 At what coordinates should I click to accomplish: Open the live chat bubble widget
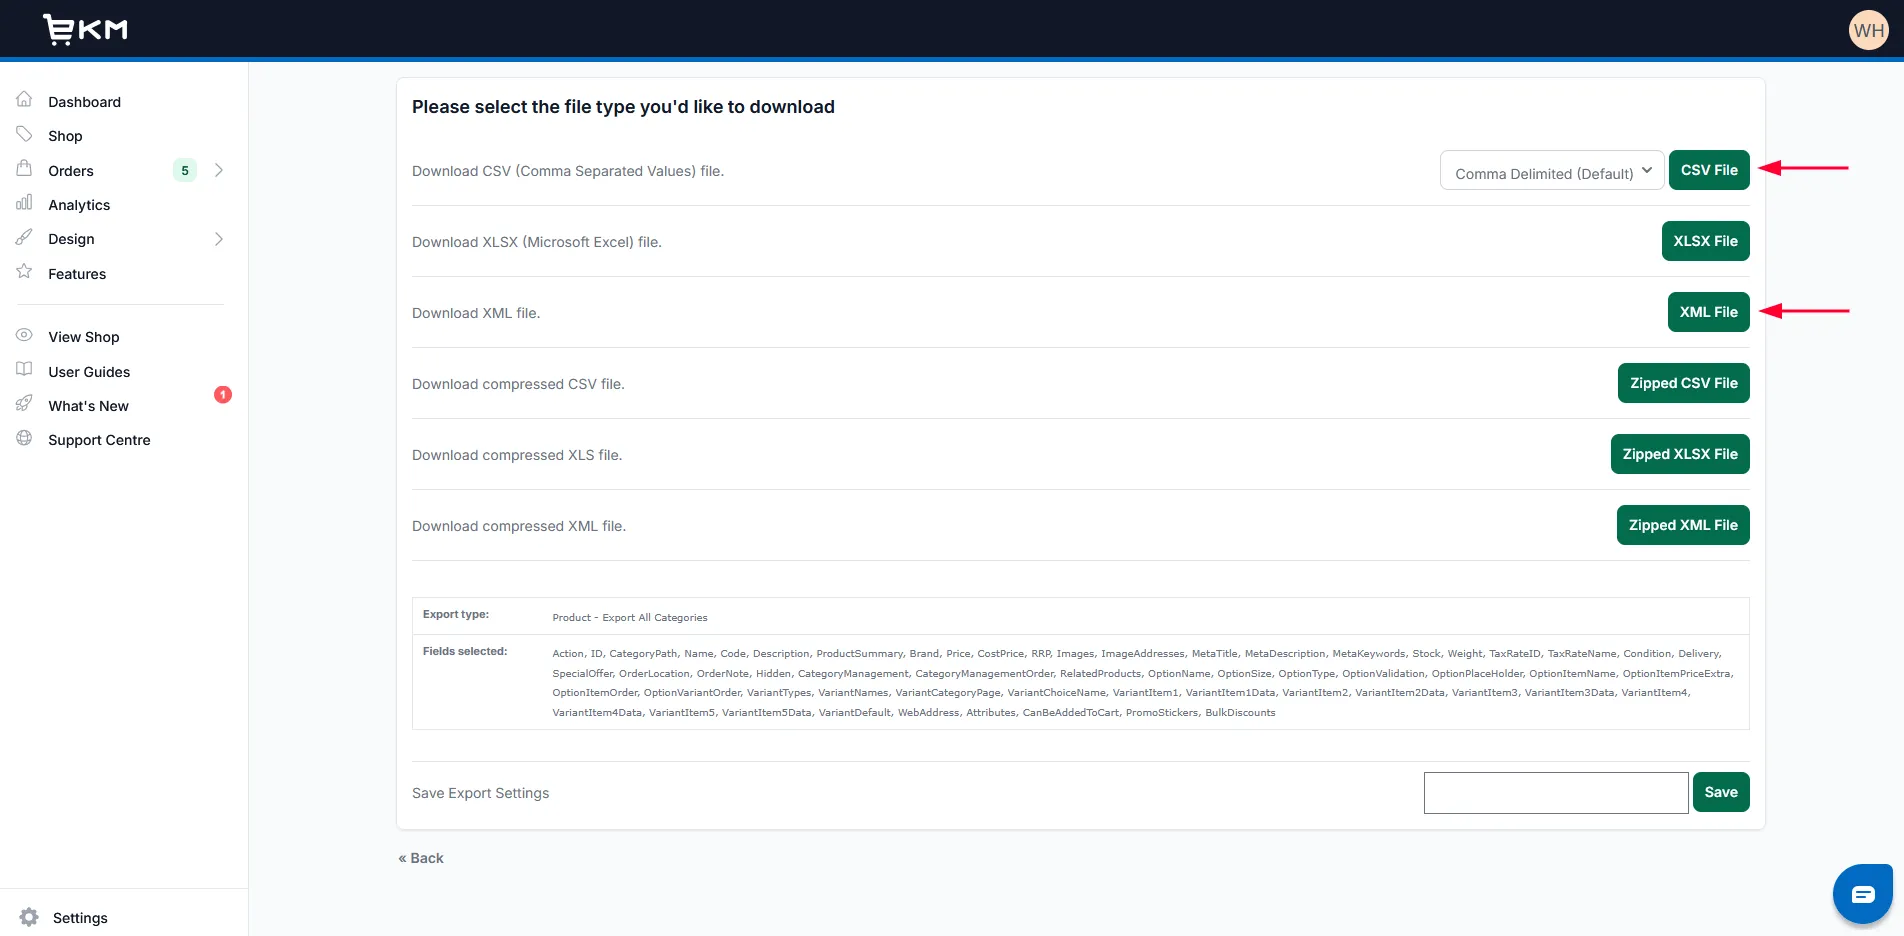[x=1862, y=894]
